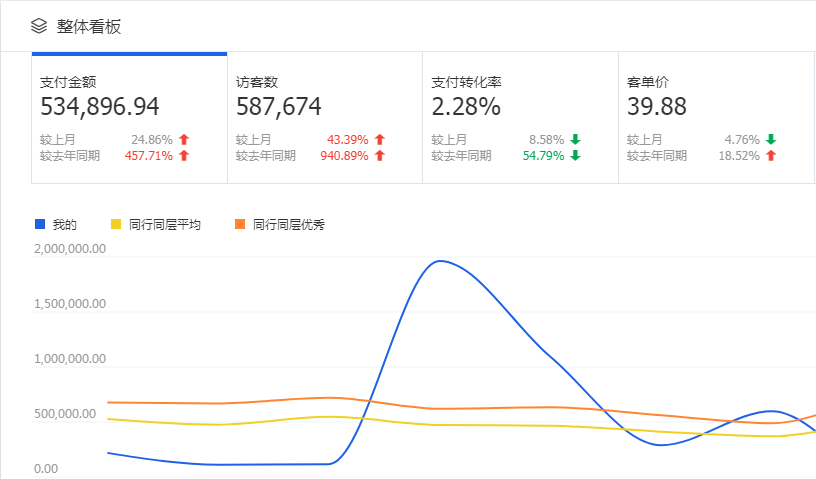Select the 访客数 metric card
Viewport: 816px width, 479px height.
point(325,118)
